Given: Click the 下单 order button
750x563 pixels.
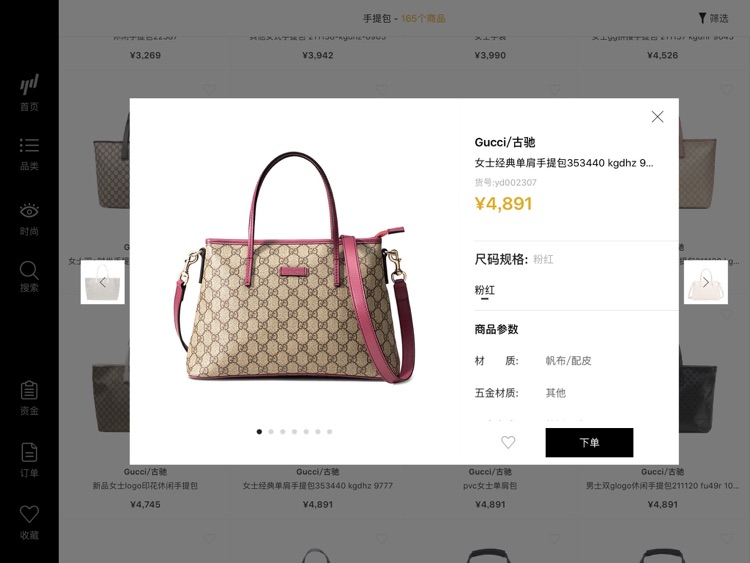Looking at the screenshot, I should pos(589,442).
